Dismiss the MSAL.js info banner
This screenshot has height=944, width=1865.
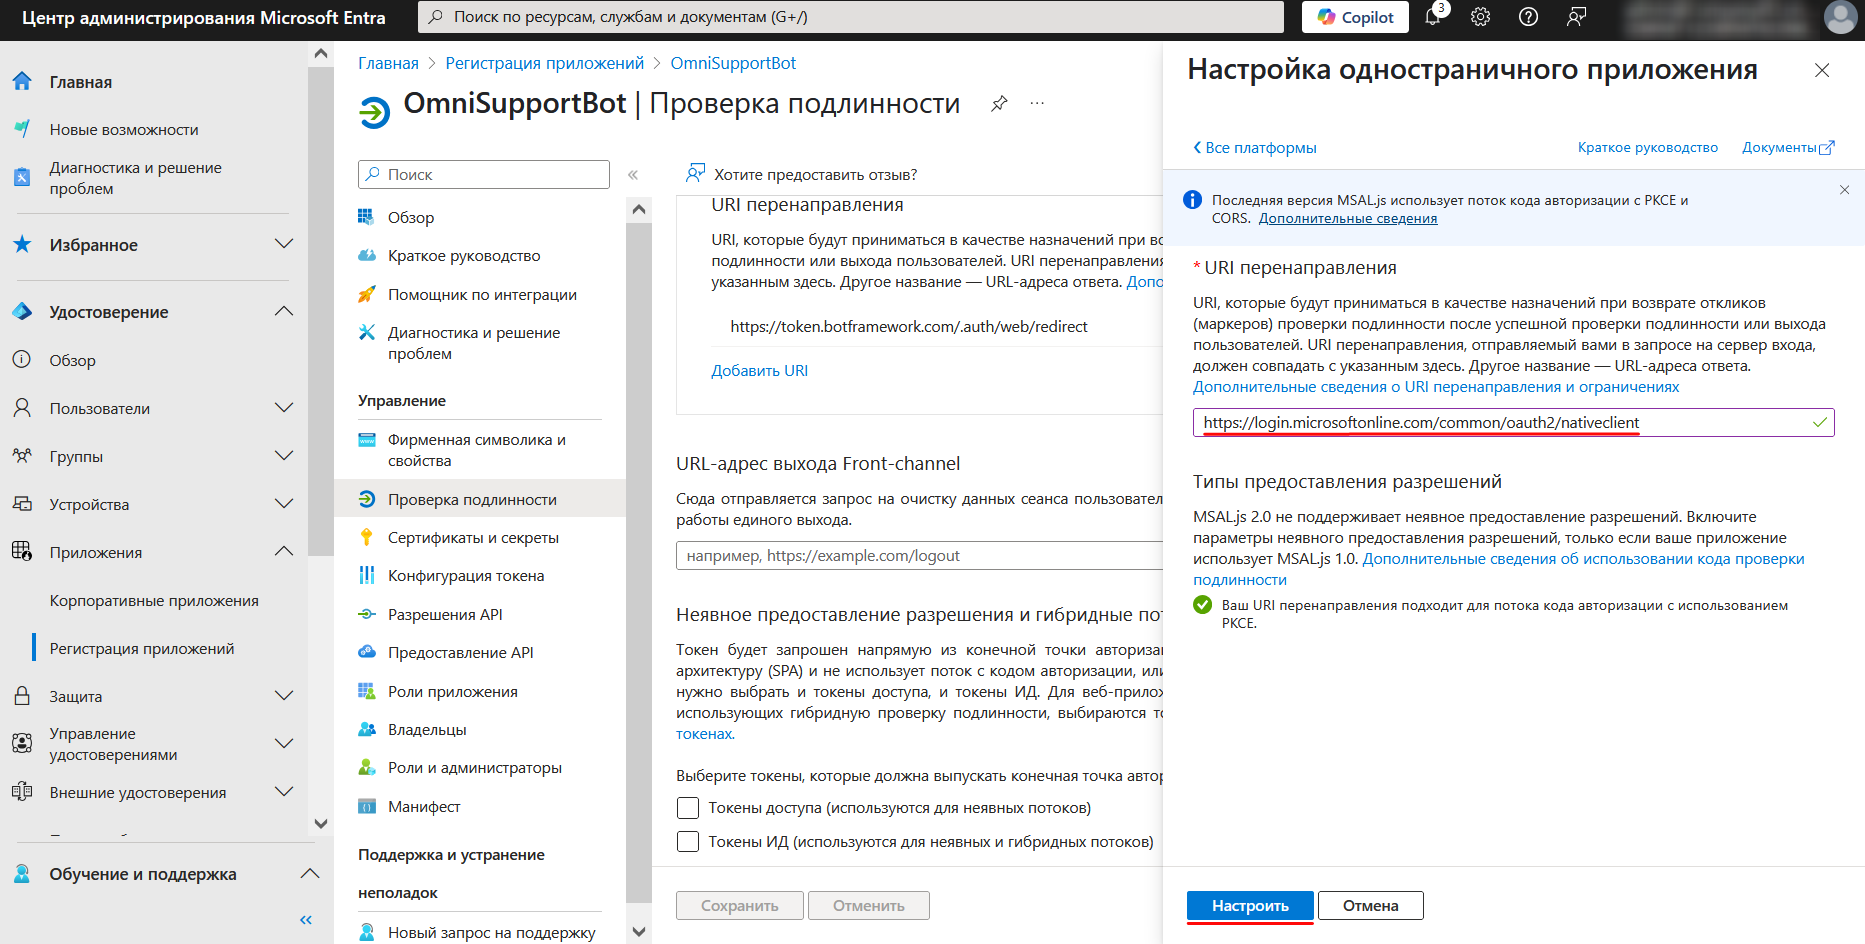click(1844, 190)
